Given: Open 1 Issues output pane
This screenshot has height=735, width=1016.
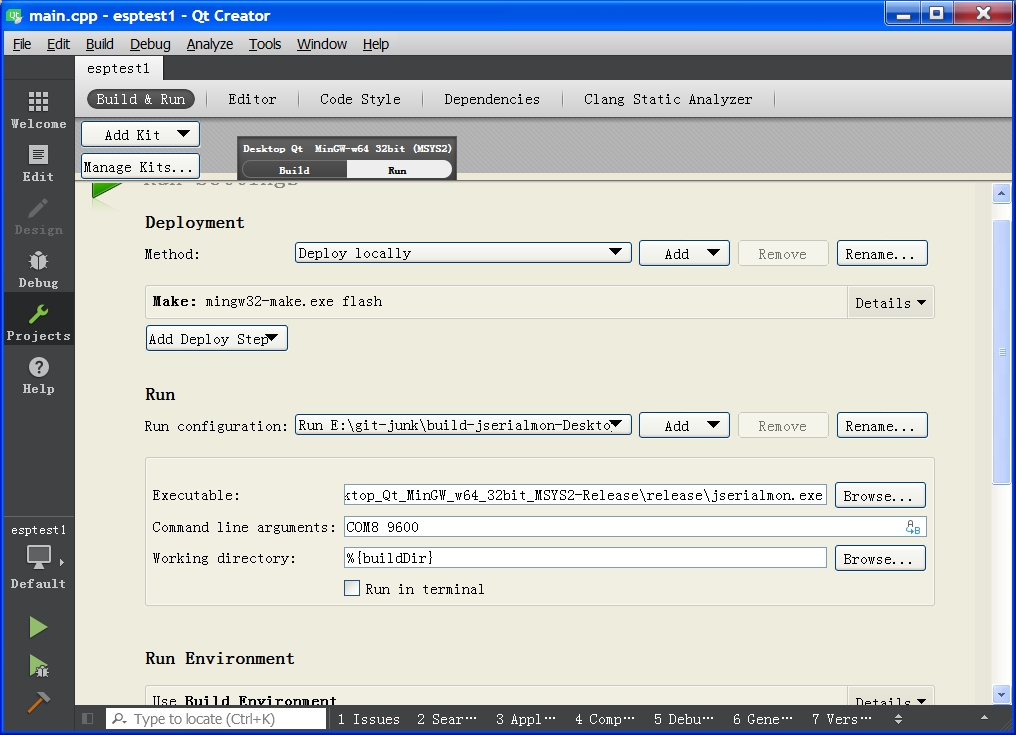Looking at the screenshot, I should point(368,719).
